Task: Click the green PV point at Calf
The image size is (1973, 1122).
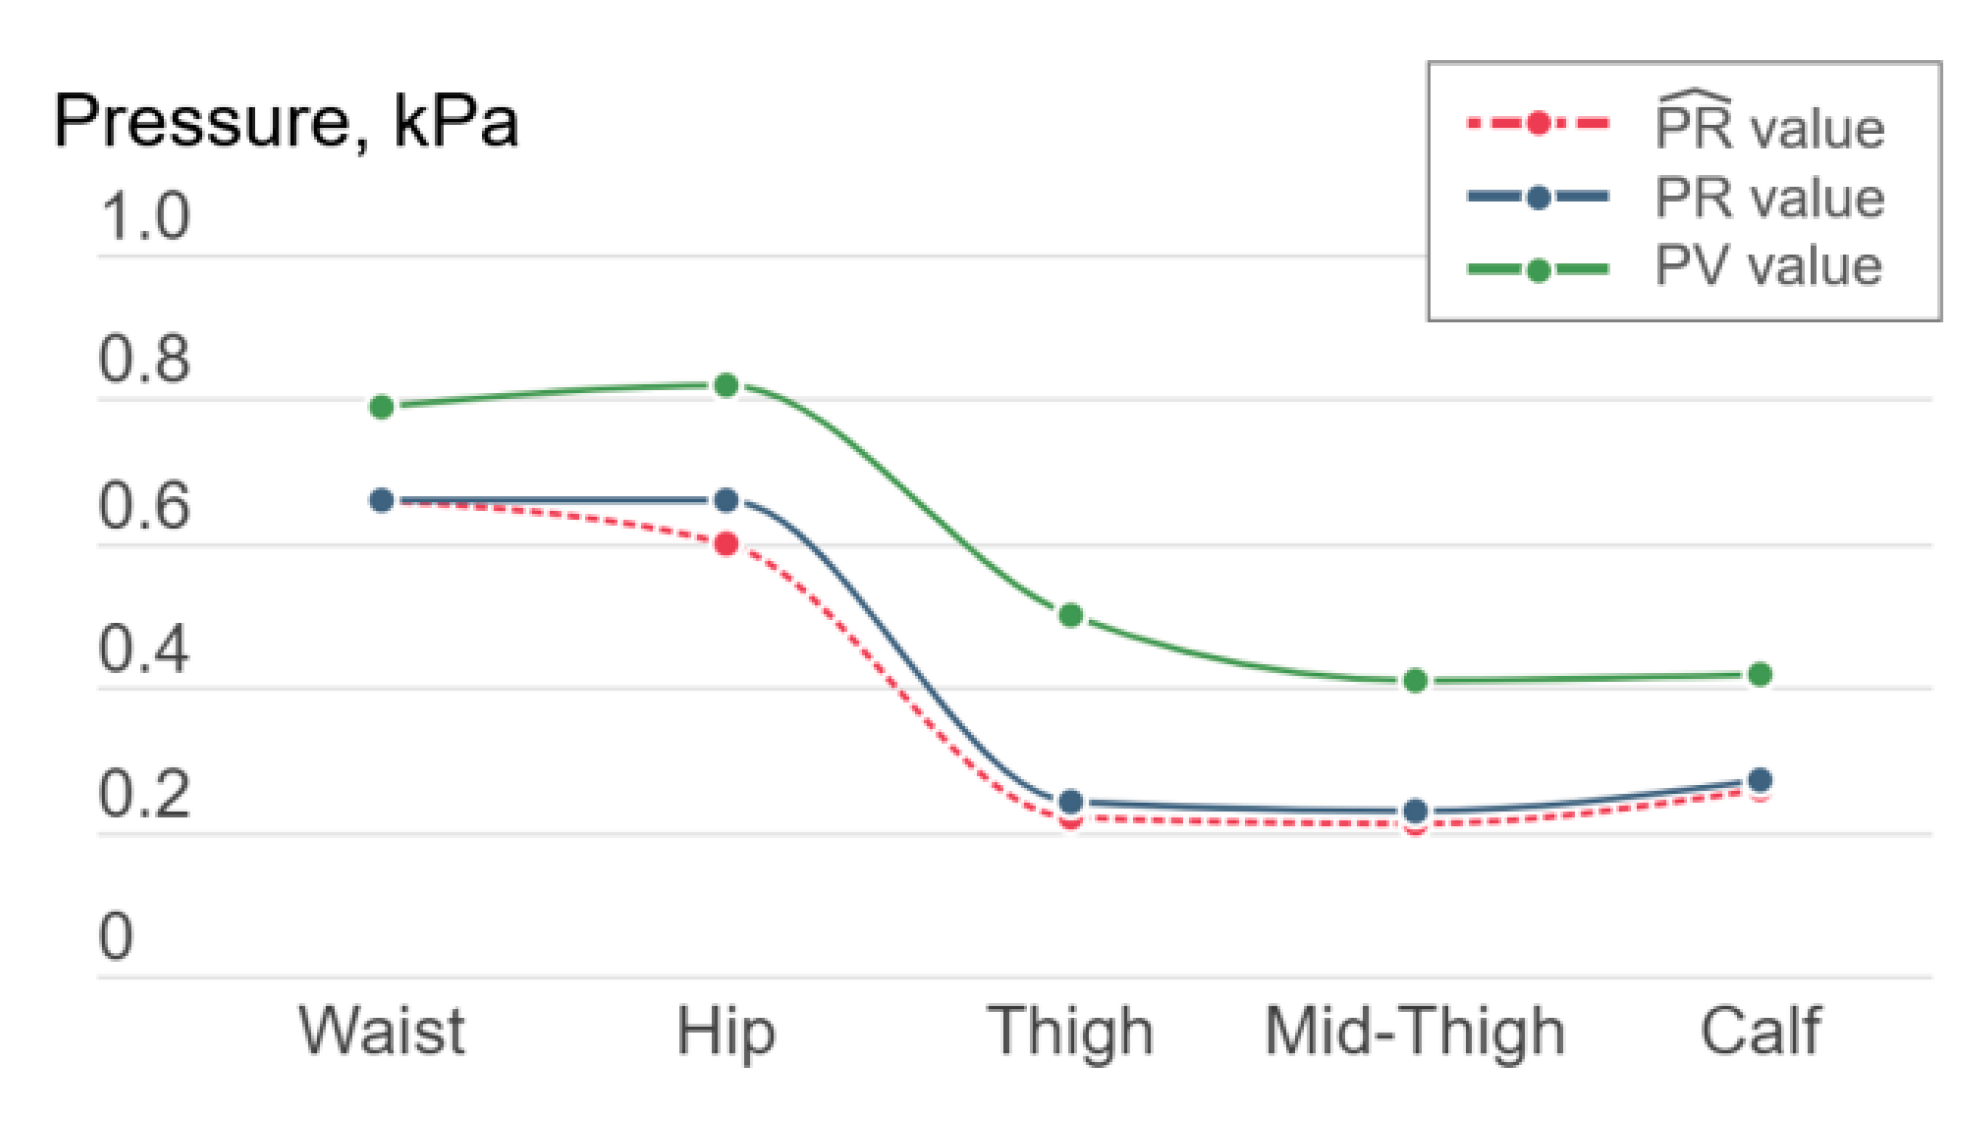Action: pos(1761,675)
